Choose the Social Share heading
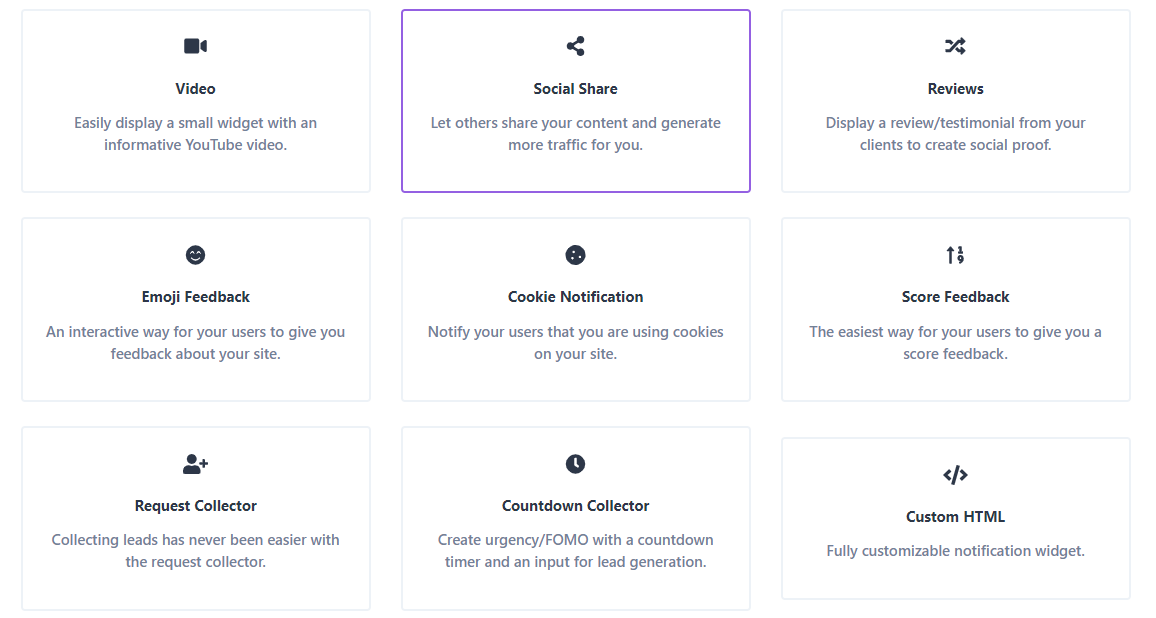The width and height of the screenshot is (1156, 618). point(575,89)
